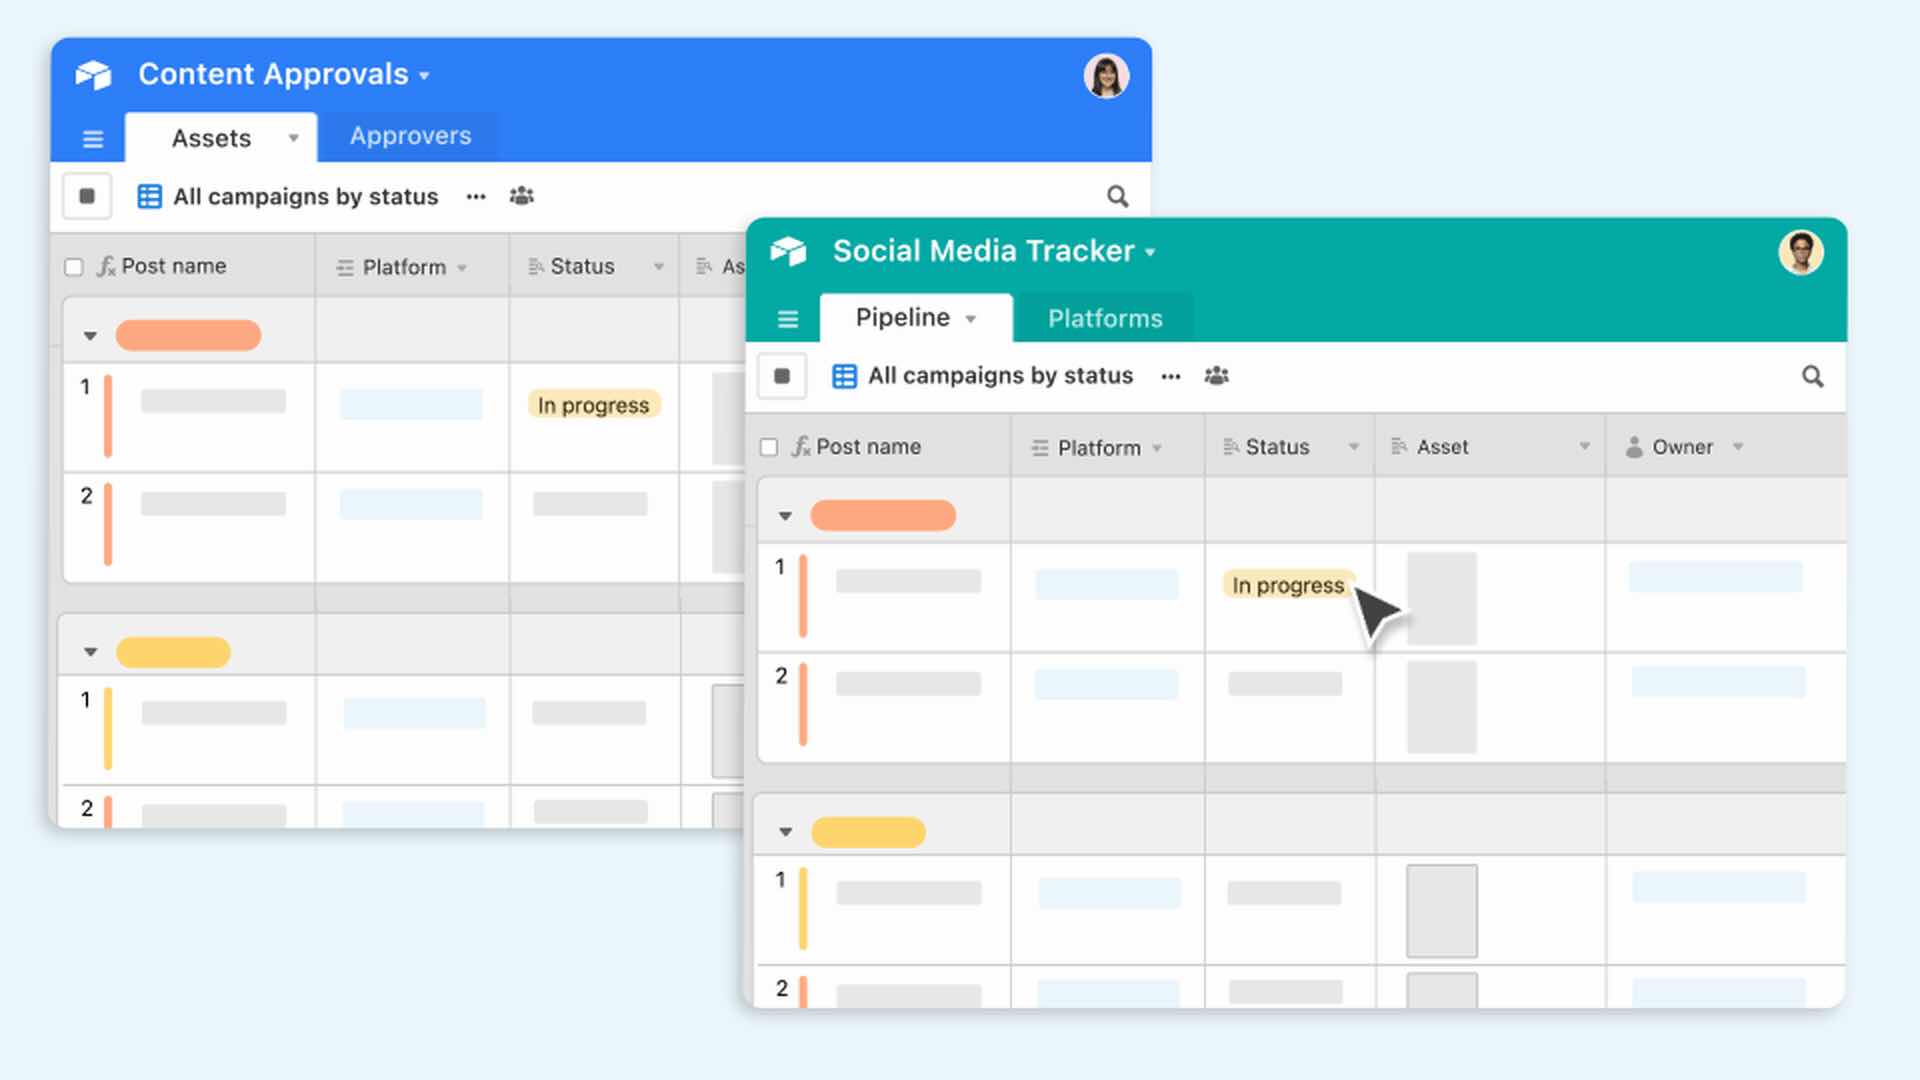Open Owner column dropdown arrow

click(1738, 447)
